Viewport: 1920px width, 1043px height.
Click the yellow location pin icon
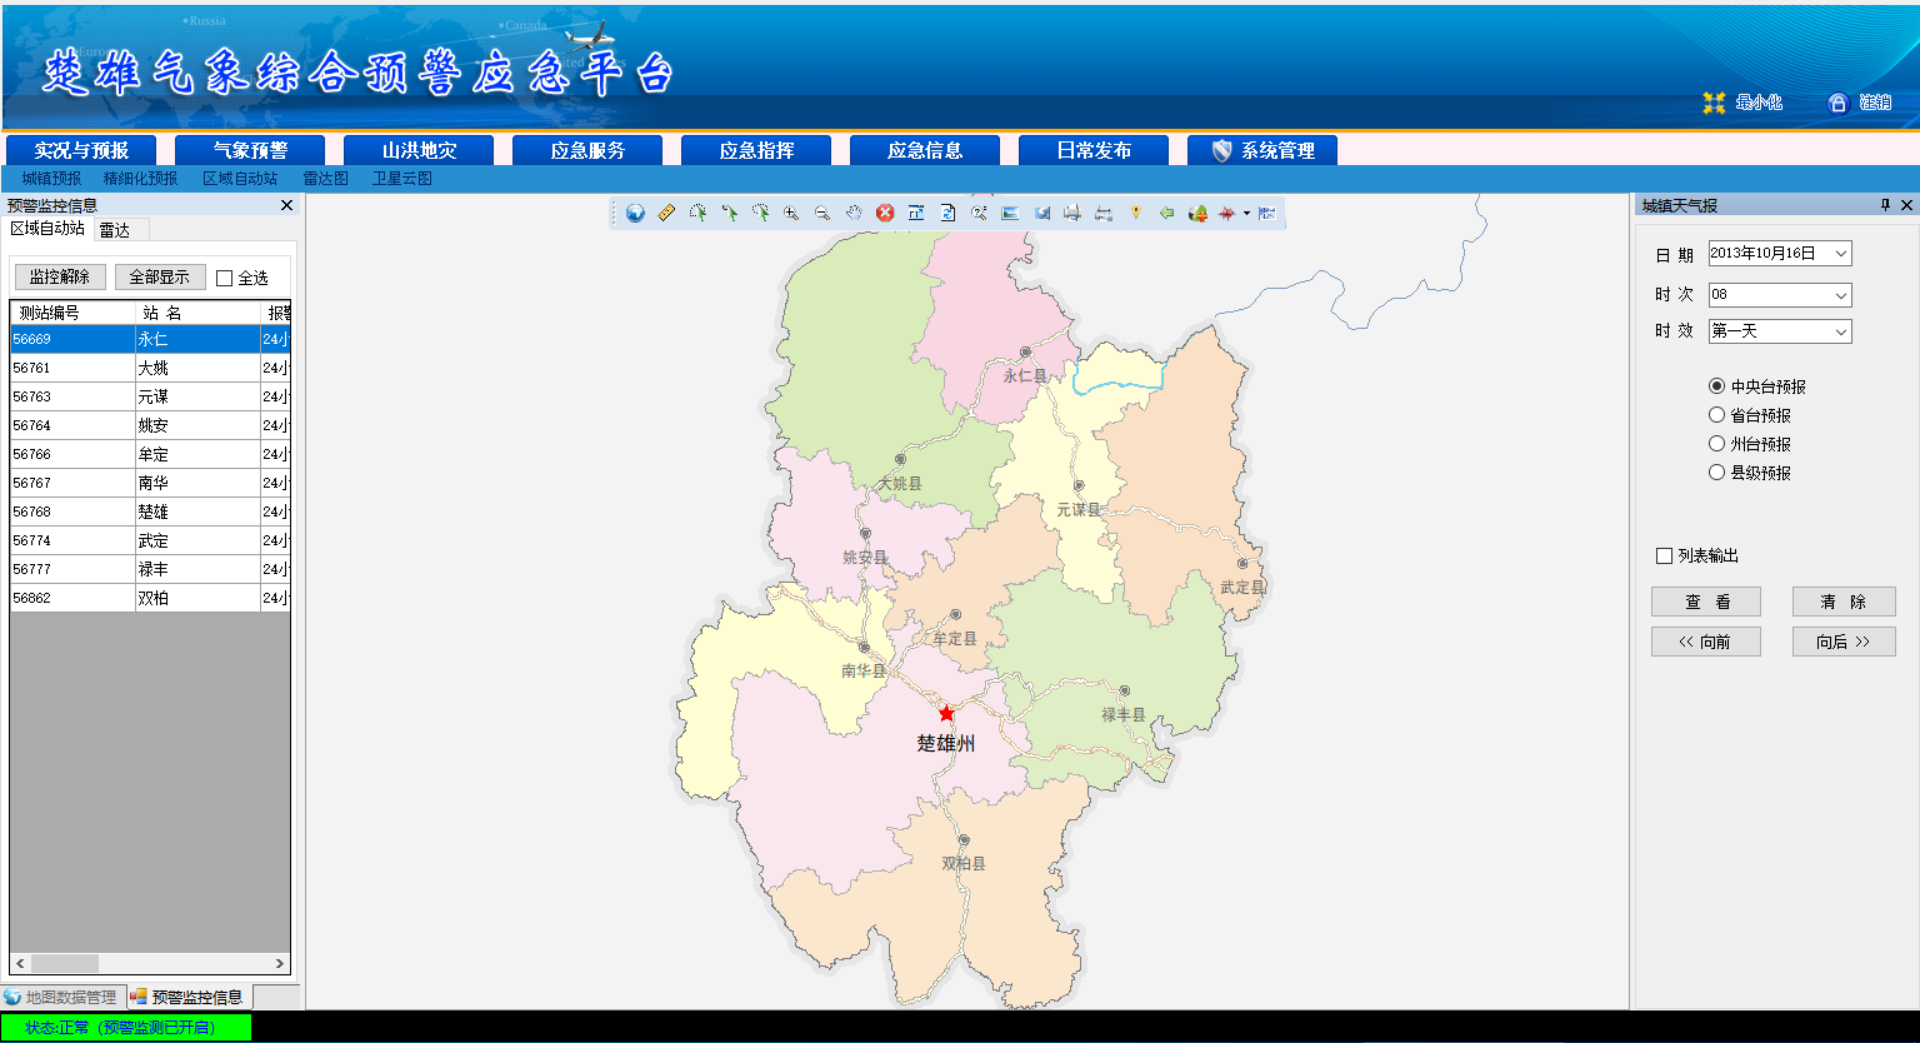coord(1135,213)
